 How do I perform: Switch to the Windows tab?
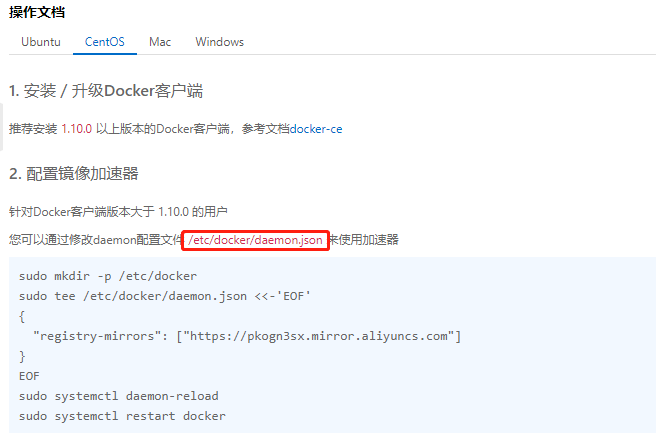[x=219, y=42]
